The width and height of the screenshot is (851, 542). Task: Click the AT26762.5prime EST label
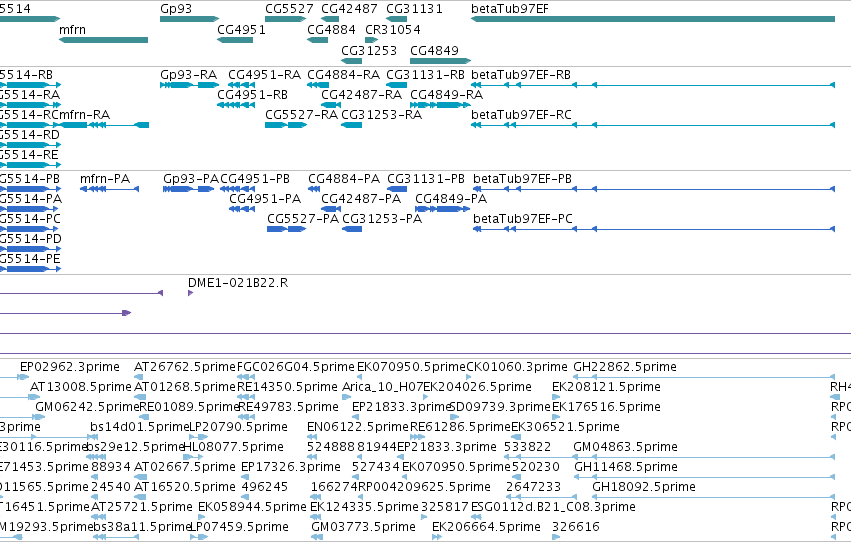point(185,367)
